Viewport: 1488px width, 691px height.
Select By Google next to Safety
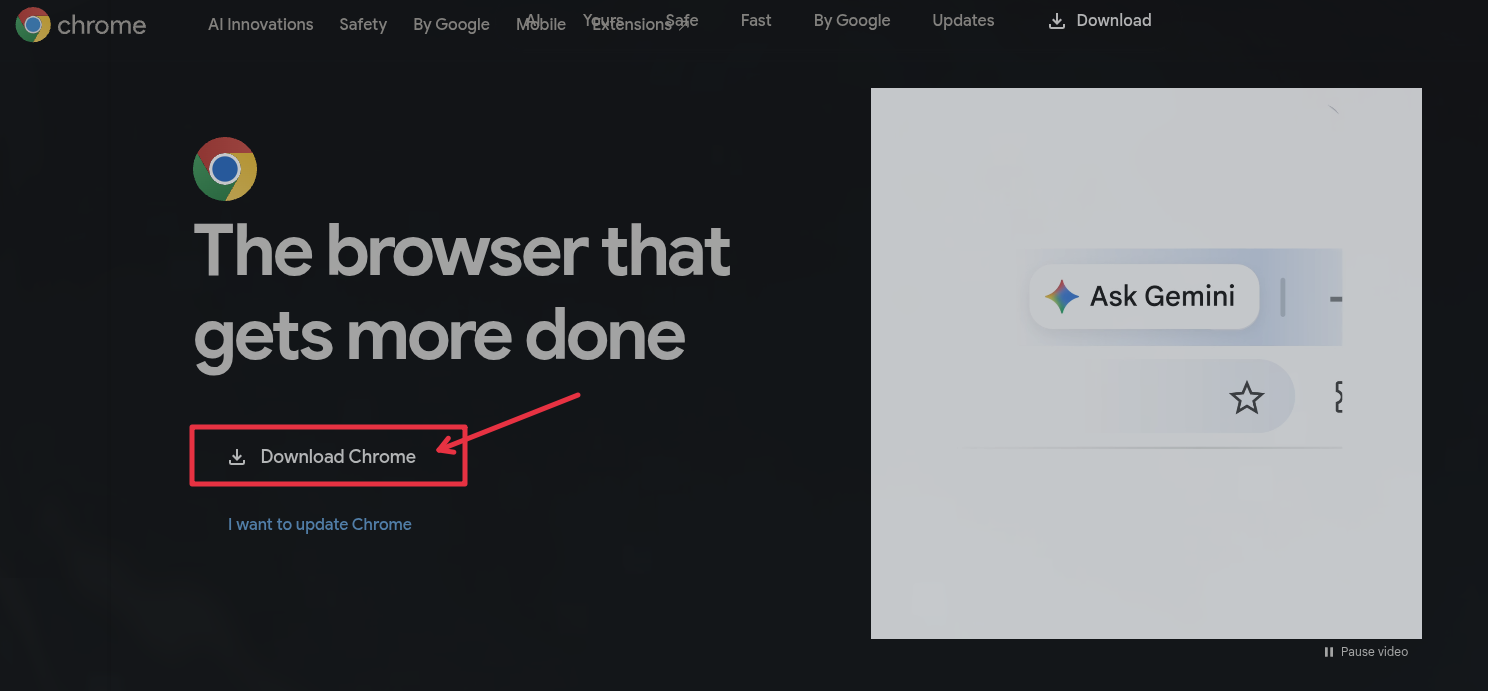451,24
